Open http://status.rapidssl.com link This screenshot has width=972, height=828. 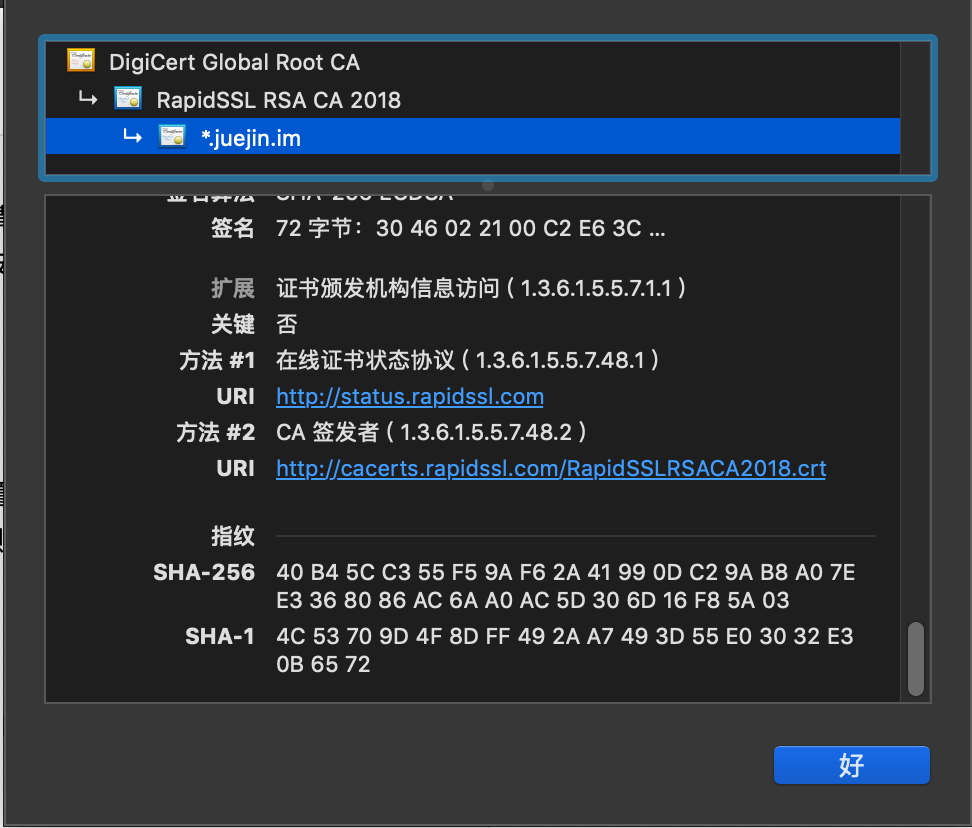tap(410, 397)
